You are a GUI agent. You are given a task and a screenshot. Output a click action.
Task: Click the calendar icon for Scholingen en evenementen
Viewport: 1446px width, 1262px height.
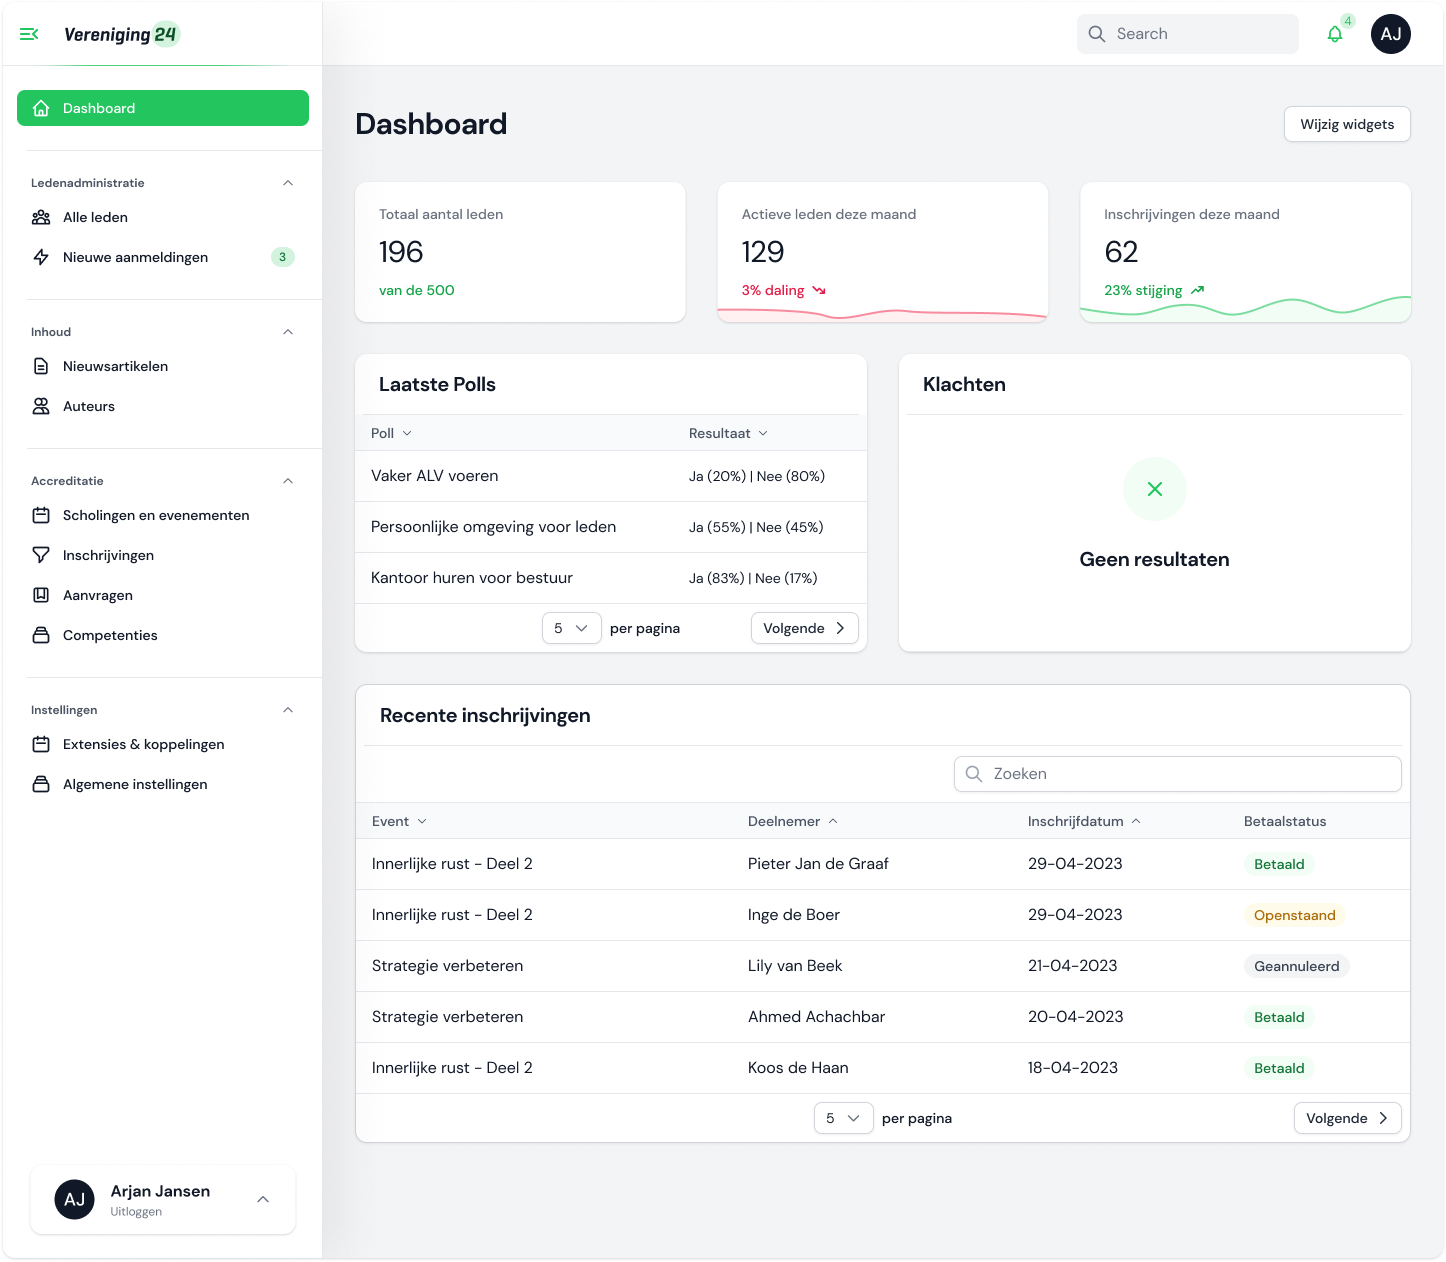point(41,515)
